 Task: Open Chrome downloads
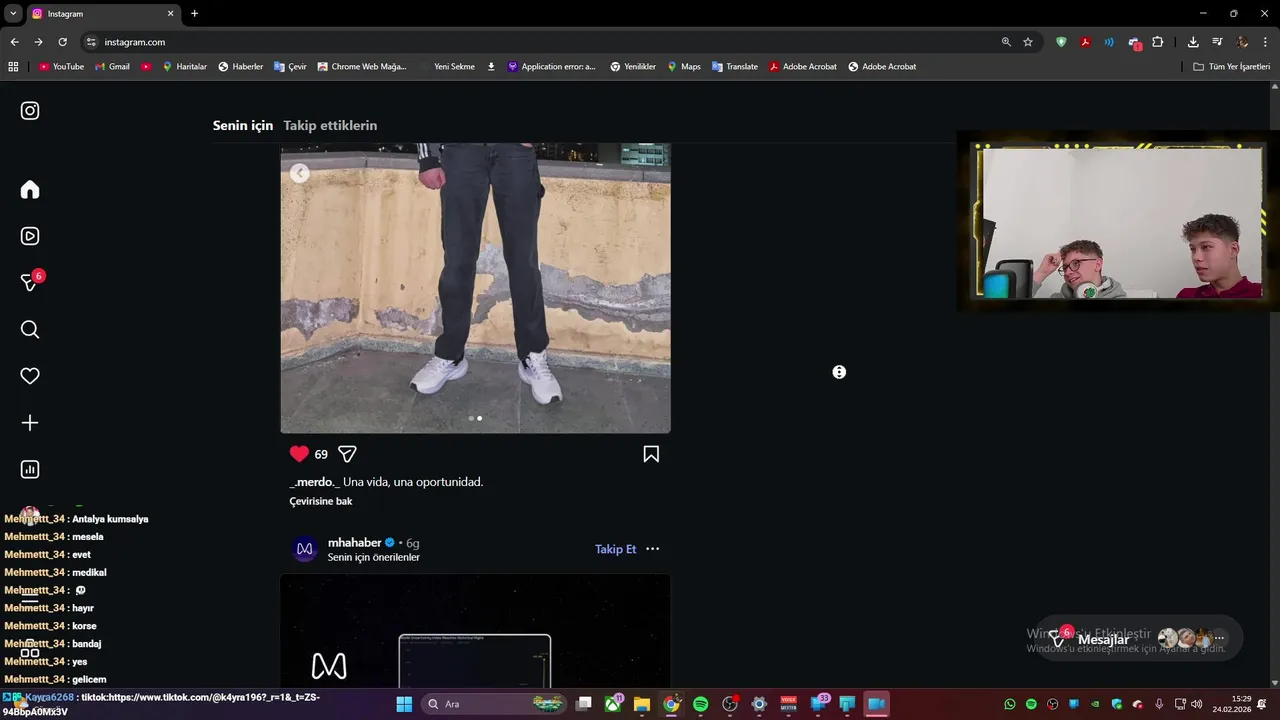tap(1193, 42)
